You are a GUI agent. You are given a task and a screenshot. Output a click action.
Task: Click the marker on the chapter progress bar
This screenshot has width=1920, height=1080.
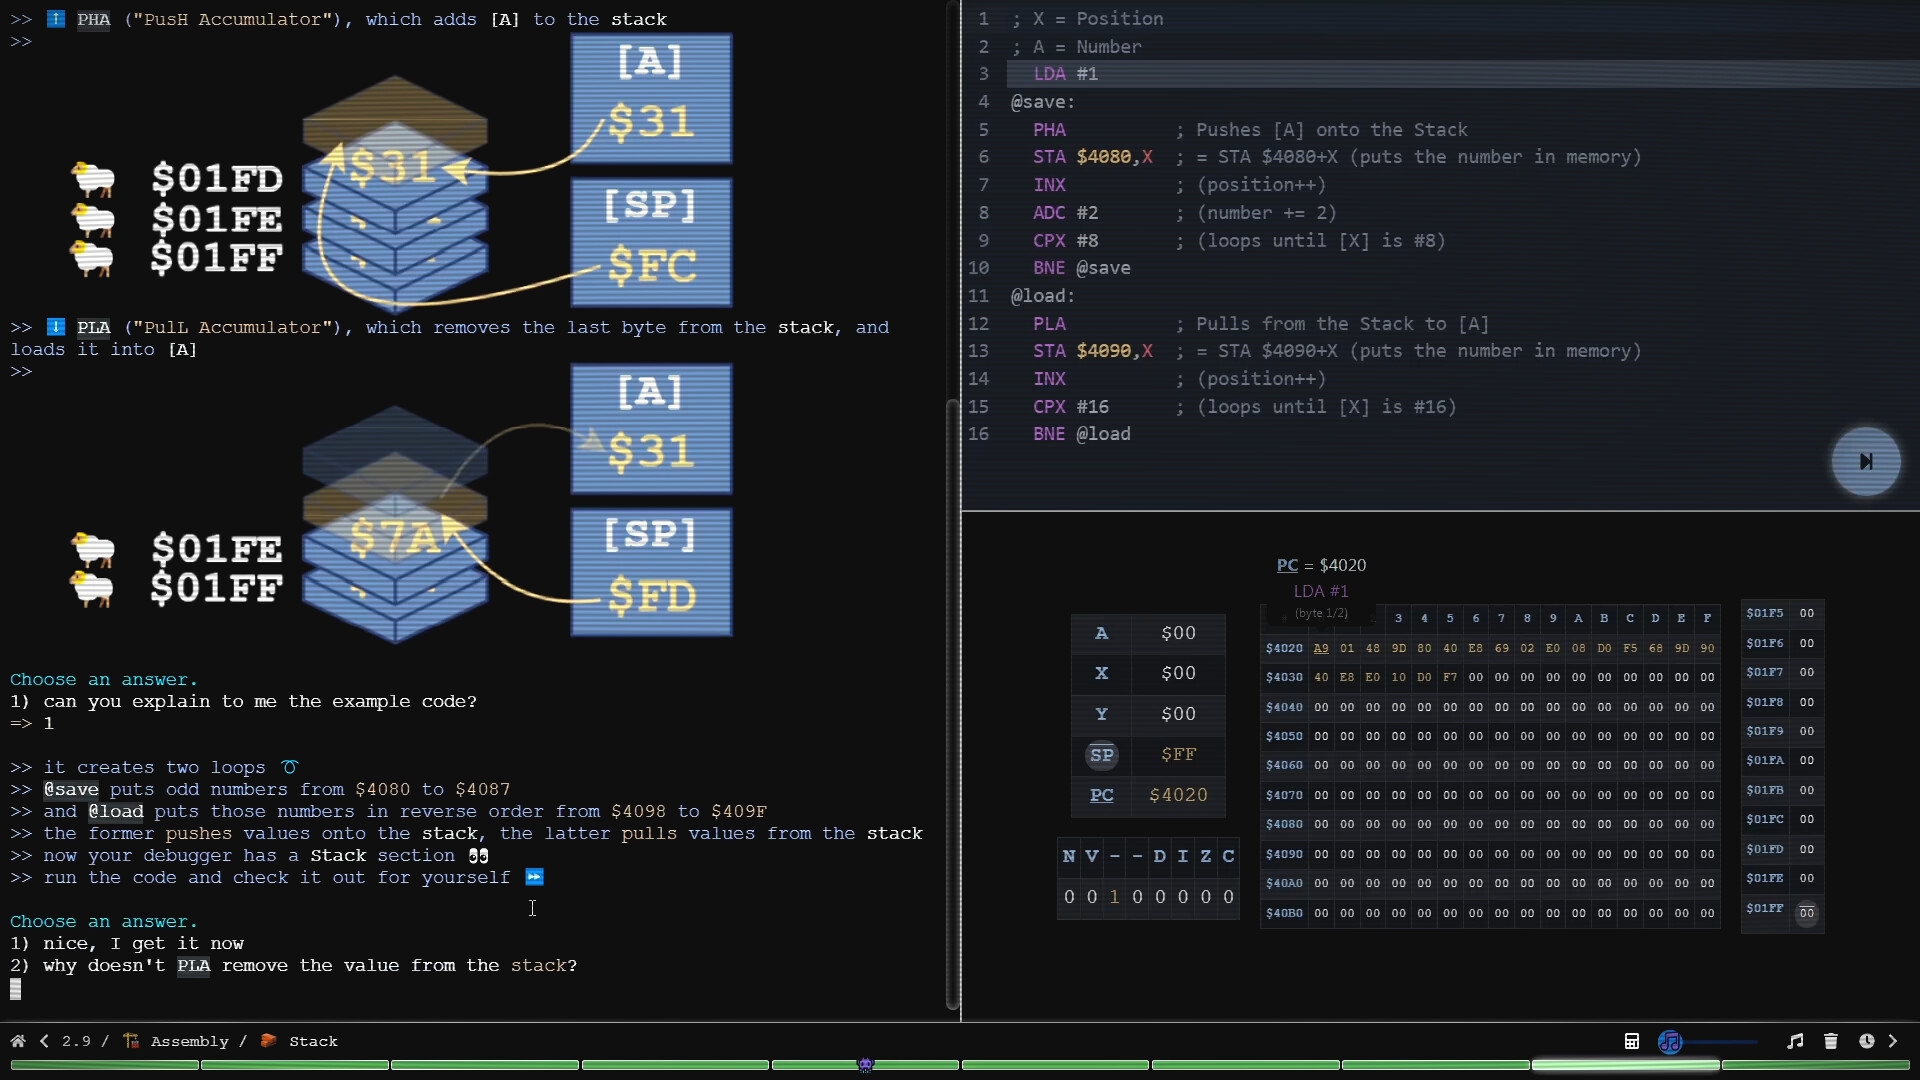tap(866, 1065)
